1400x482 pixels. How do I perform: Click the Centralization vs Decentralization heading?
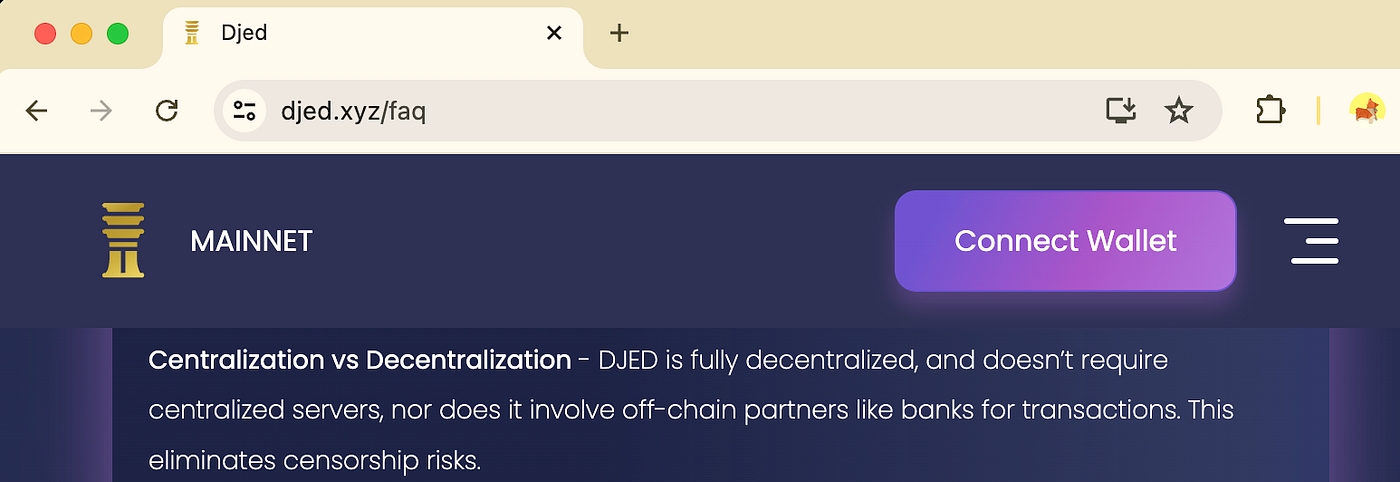pos(359,360)
